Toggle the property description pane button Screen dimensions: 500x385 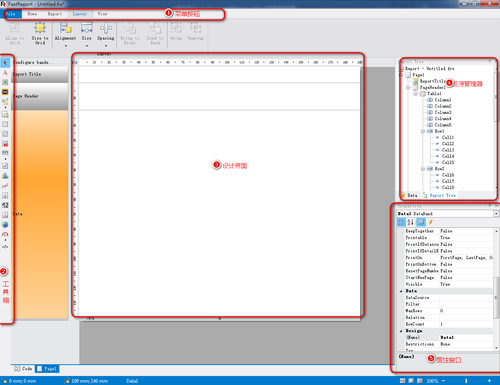[x=421, y=222]
